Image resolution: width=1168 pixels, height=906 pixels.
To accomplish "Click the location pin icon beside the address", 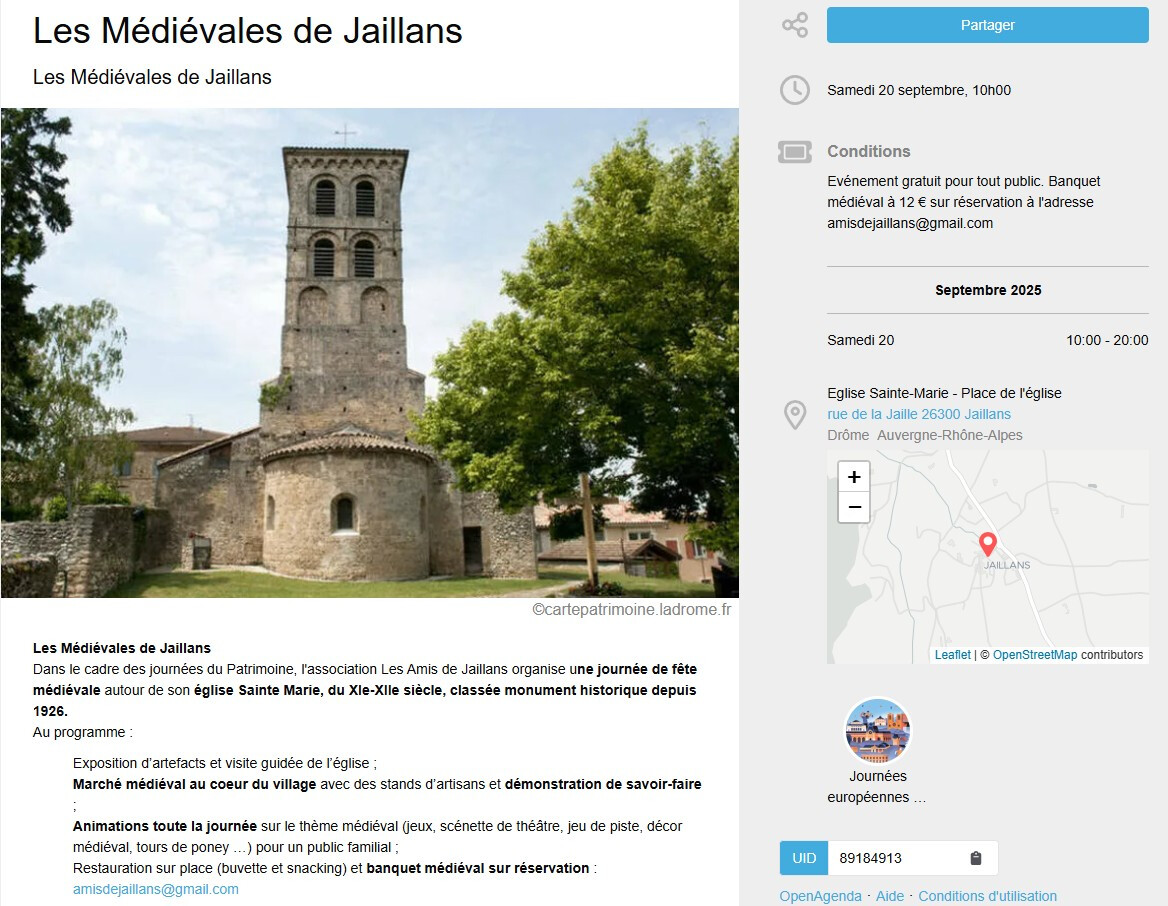I will pos(795,415).
